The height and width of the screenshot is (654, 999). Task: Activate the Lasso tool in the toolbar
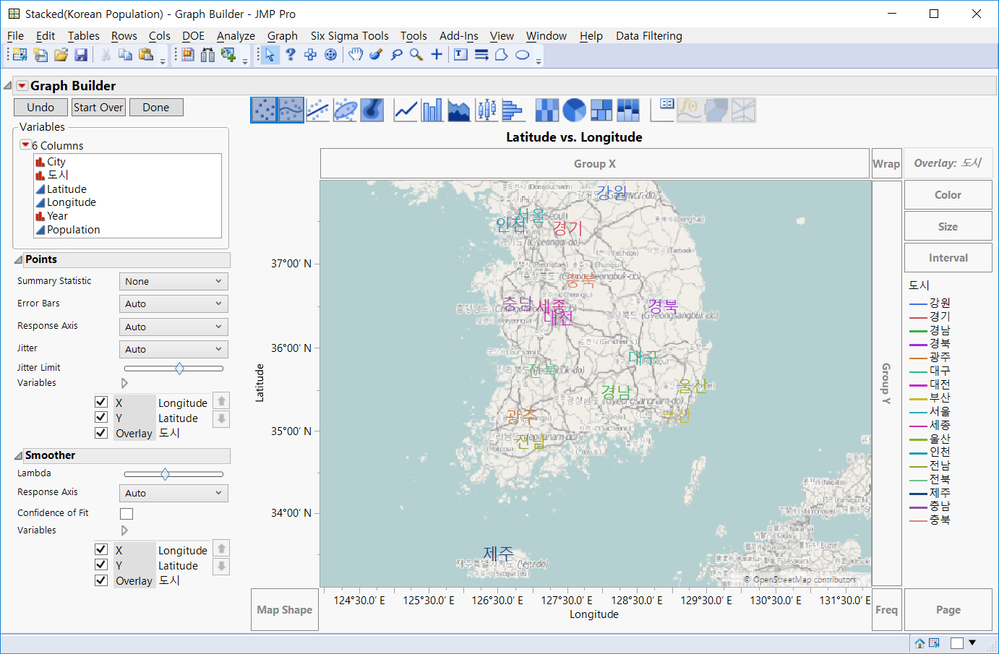coord(397,55)
